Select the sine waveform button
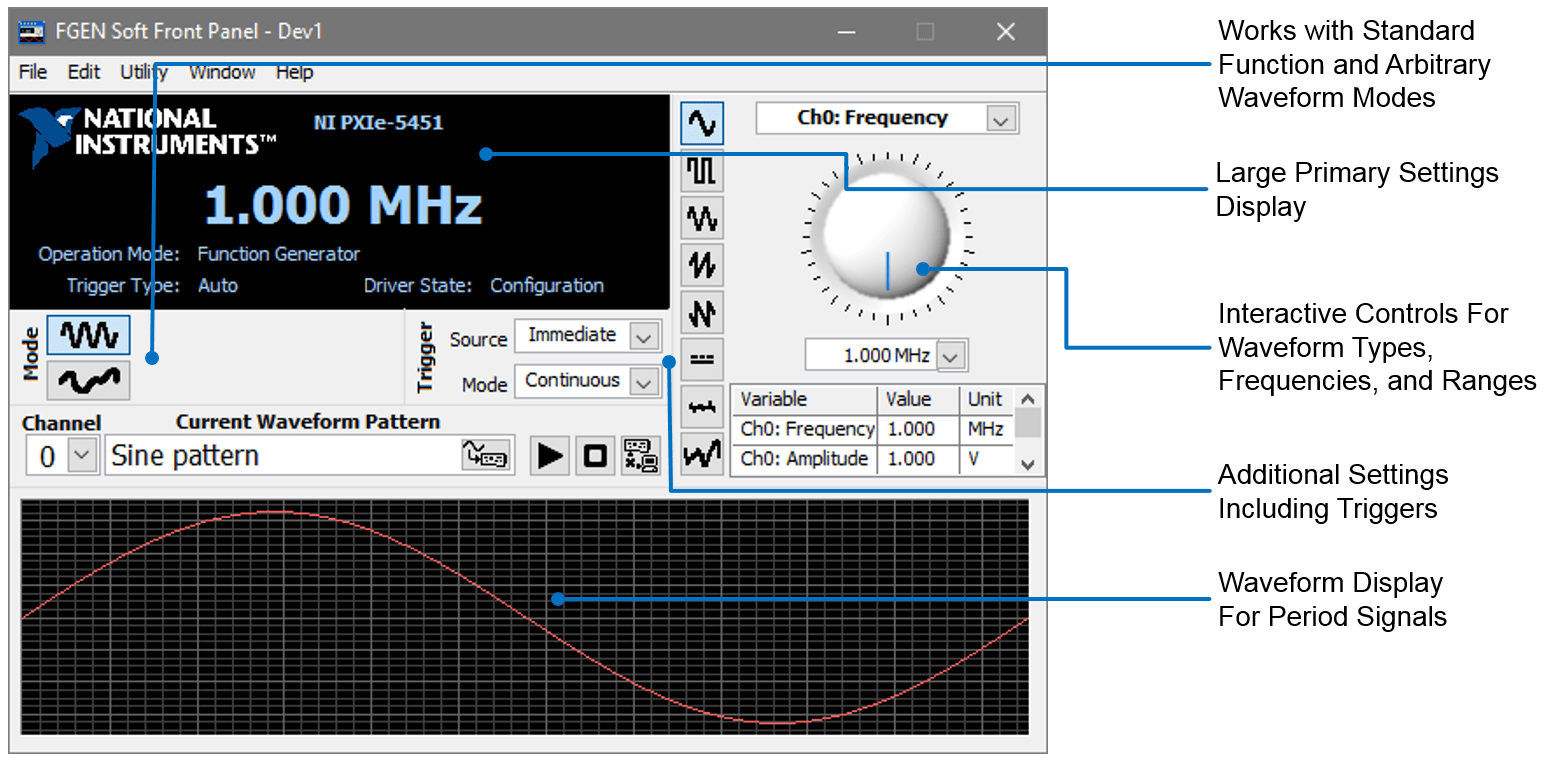Image resolution: width=1553 pixels, height=761 pixels. 702,123
